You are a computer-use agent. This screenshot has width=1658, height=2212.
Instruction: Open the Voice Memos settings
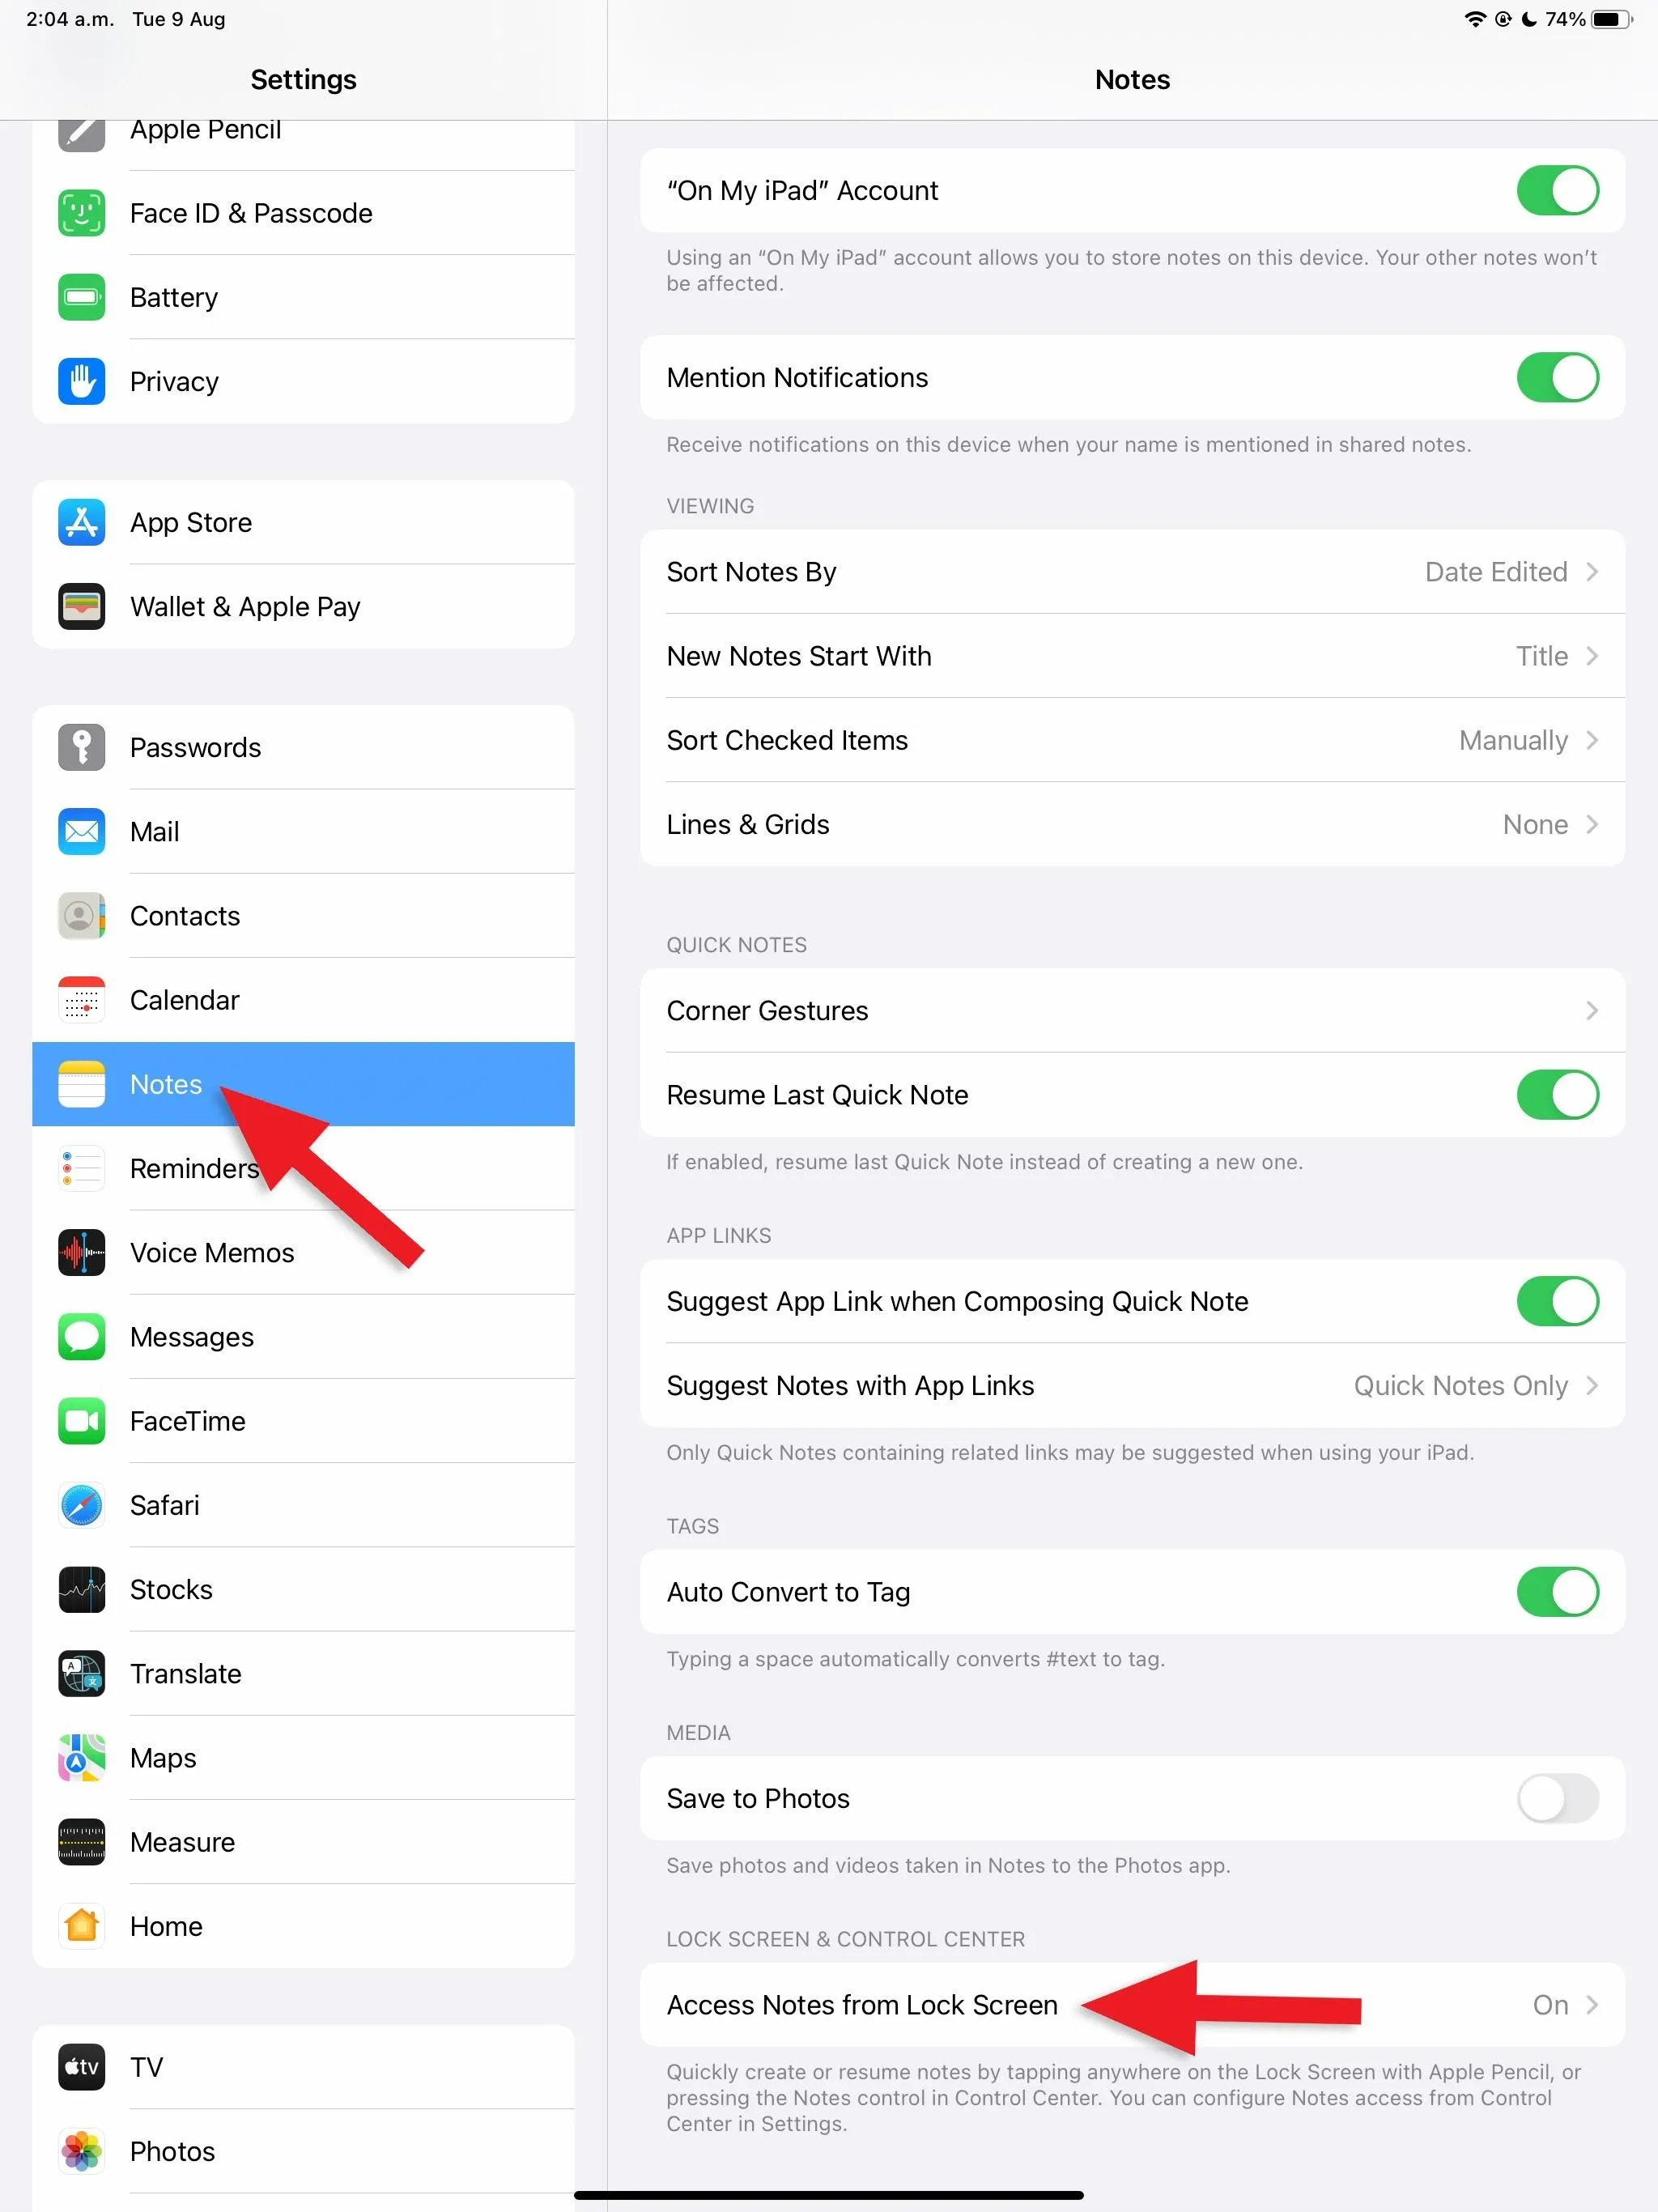pyautogui.click(x=210, y=1251)
